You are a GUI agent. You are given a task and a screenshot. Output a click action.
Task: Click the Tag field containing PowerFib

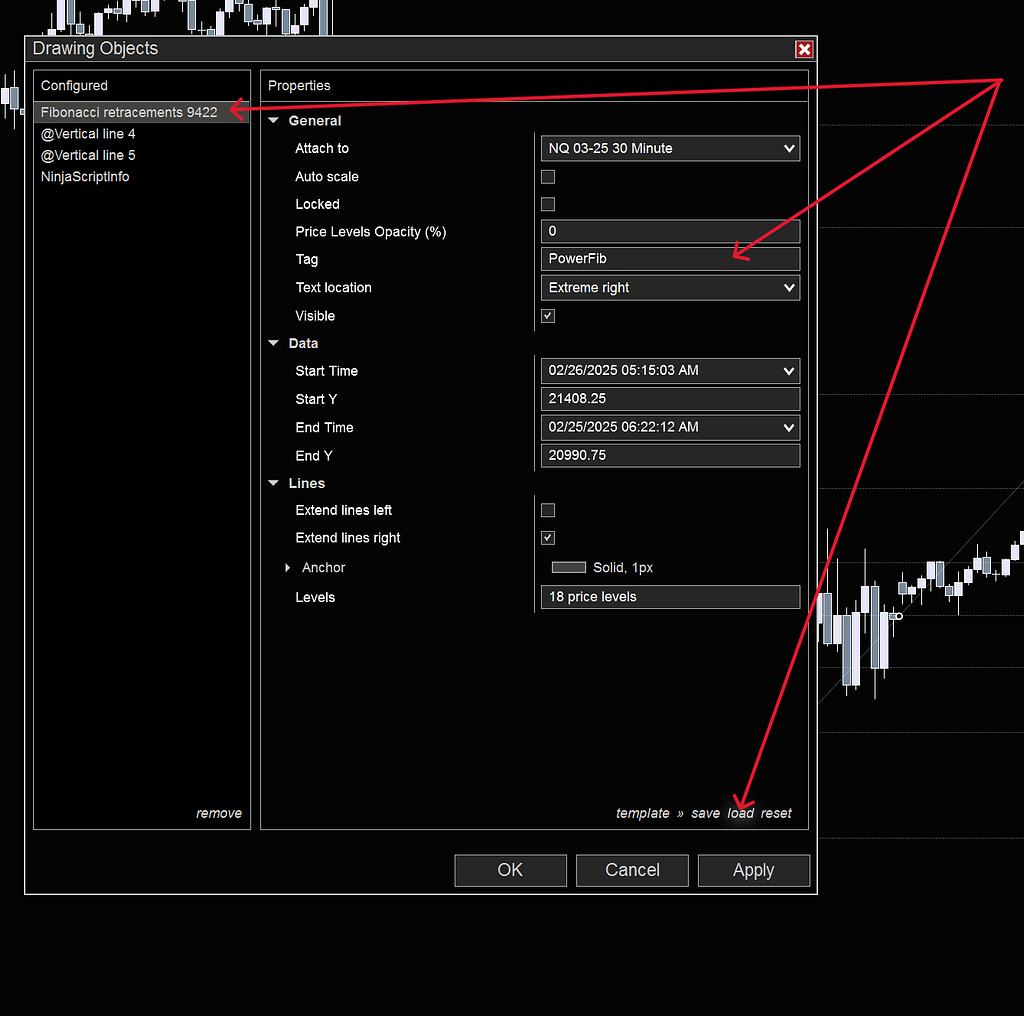670,259
